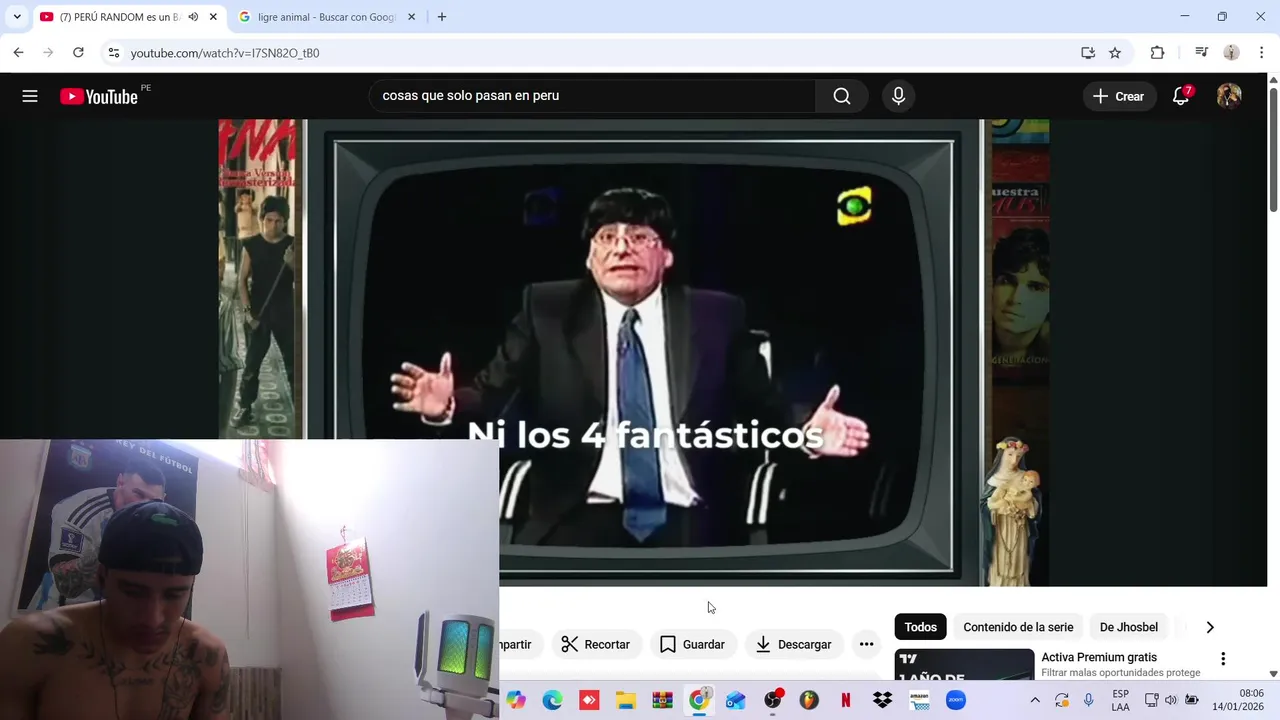Viewport: 1280px width, 720px height.
Task: Open the volume speaker tray icon
Action: pos(1171,700)
